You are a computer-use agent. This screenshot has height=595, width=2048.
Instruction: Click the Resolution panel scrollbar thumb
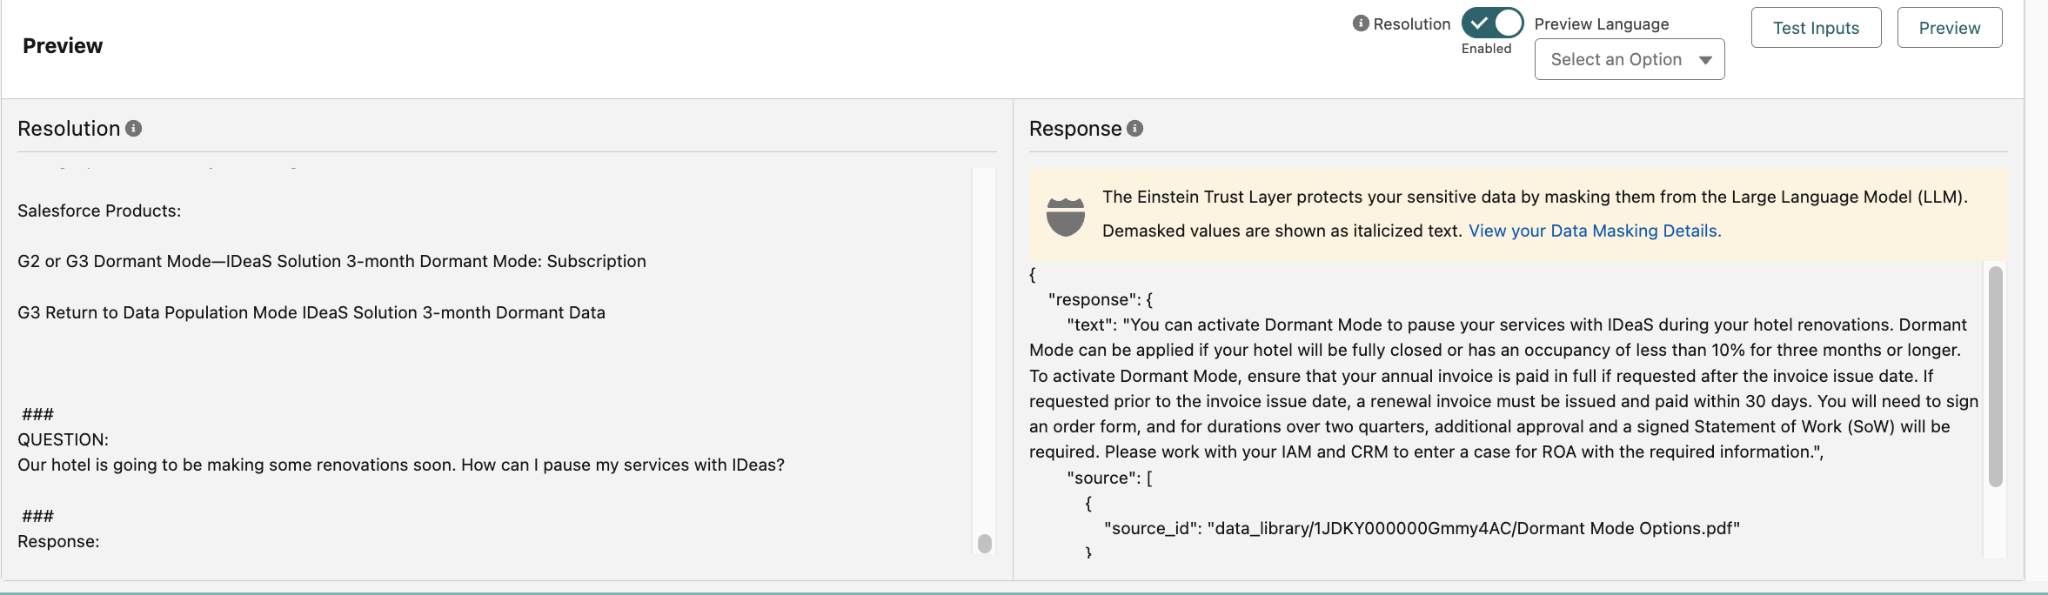pos(985,543)
